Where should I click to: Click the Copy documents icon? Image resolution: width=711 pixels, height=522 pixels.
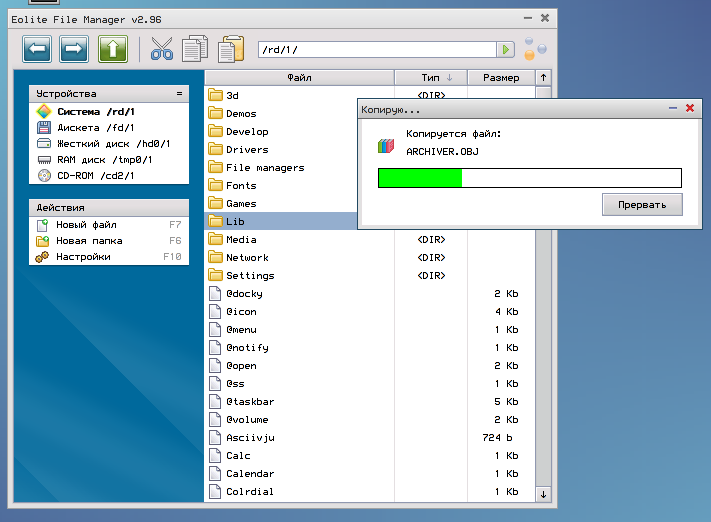point(196,48)
